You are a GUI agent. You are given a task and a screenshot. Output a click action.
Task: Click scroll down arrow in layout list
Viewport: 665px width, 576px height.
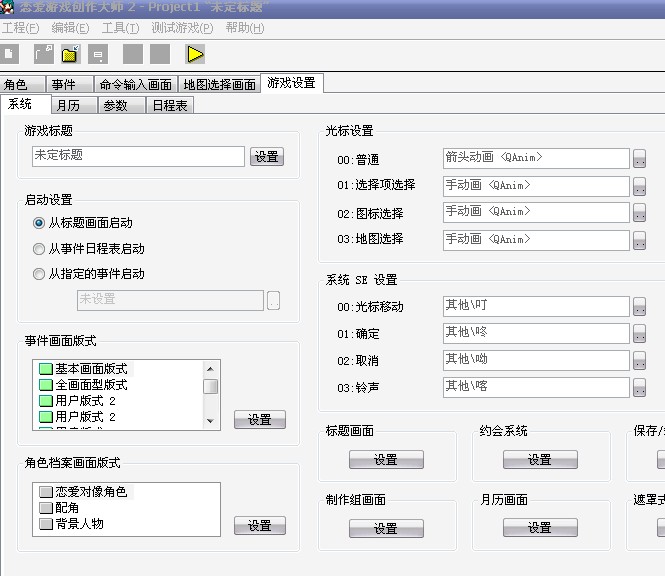[210, 421]
